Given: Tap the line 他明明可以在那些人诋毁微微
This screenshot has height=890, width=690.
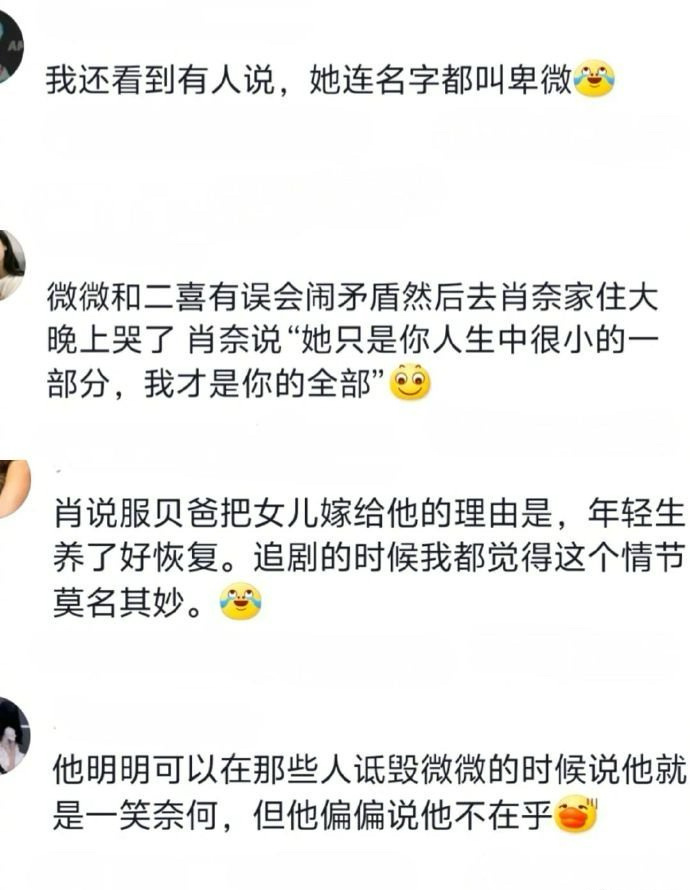Looking at the screenshot, I should (x=369, y=770).
